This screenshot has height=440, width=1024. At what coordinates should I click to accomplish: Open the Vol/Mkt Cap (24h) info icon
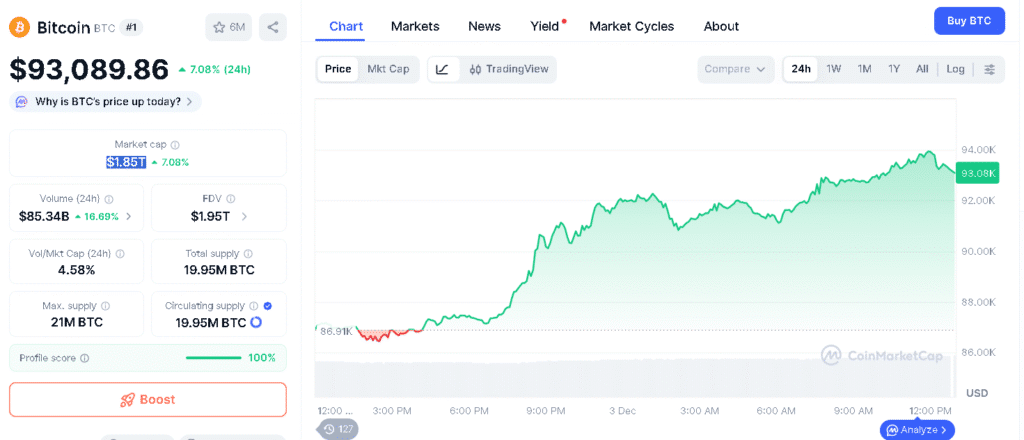(x=120, y=254)
